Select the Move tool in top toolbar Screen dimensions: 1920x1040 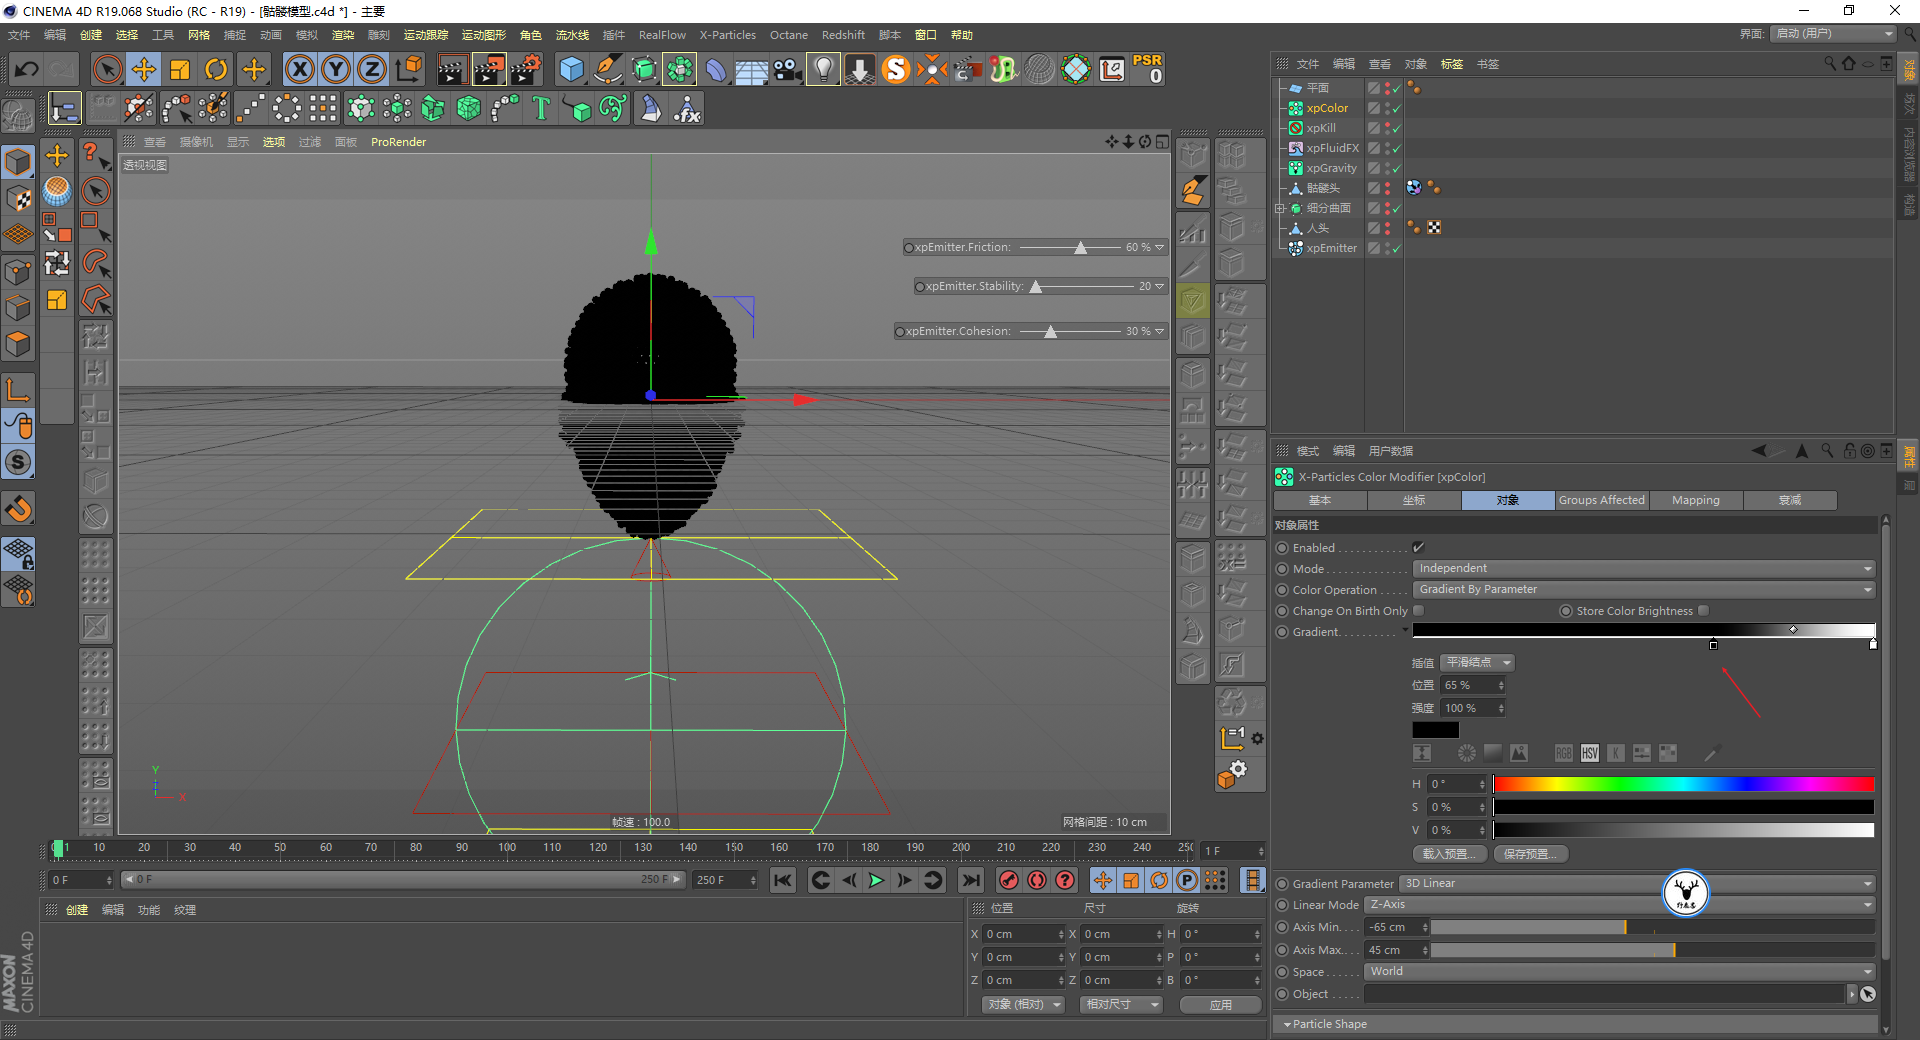144,69
